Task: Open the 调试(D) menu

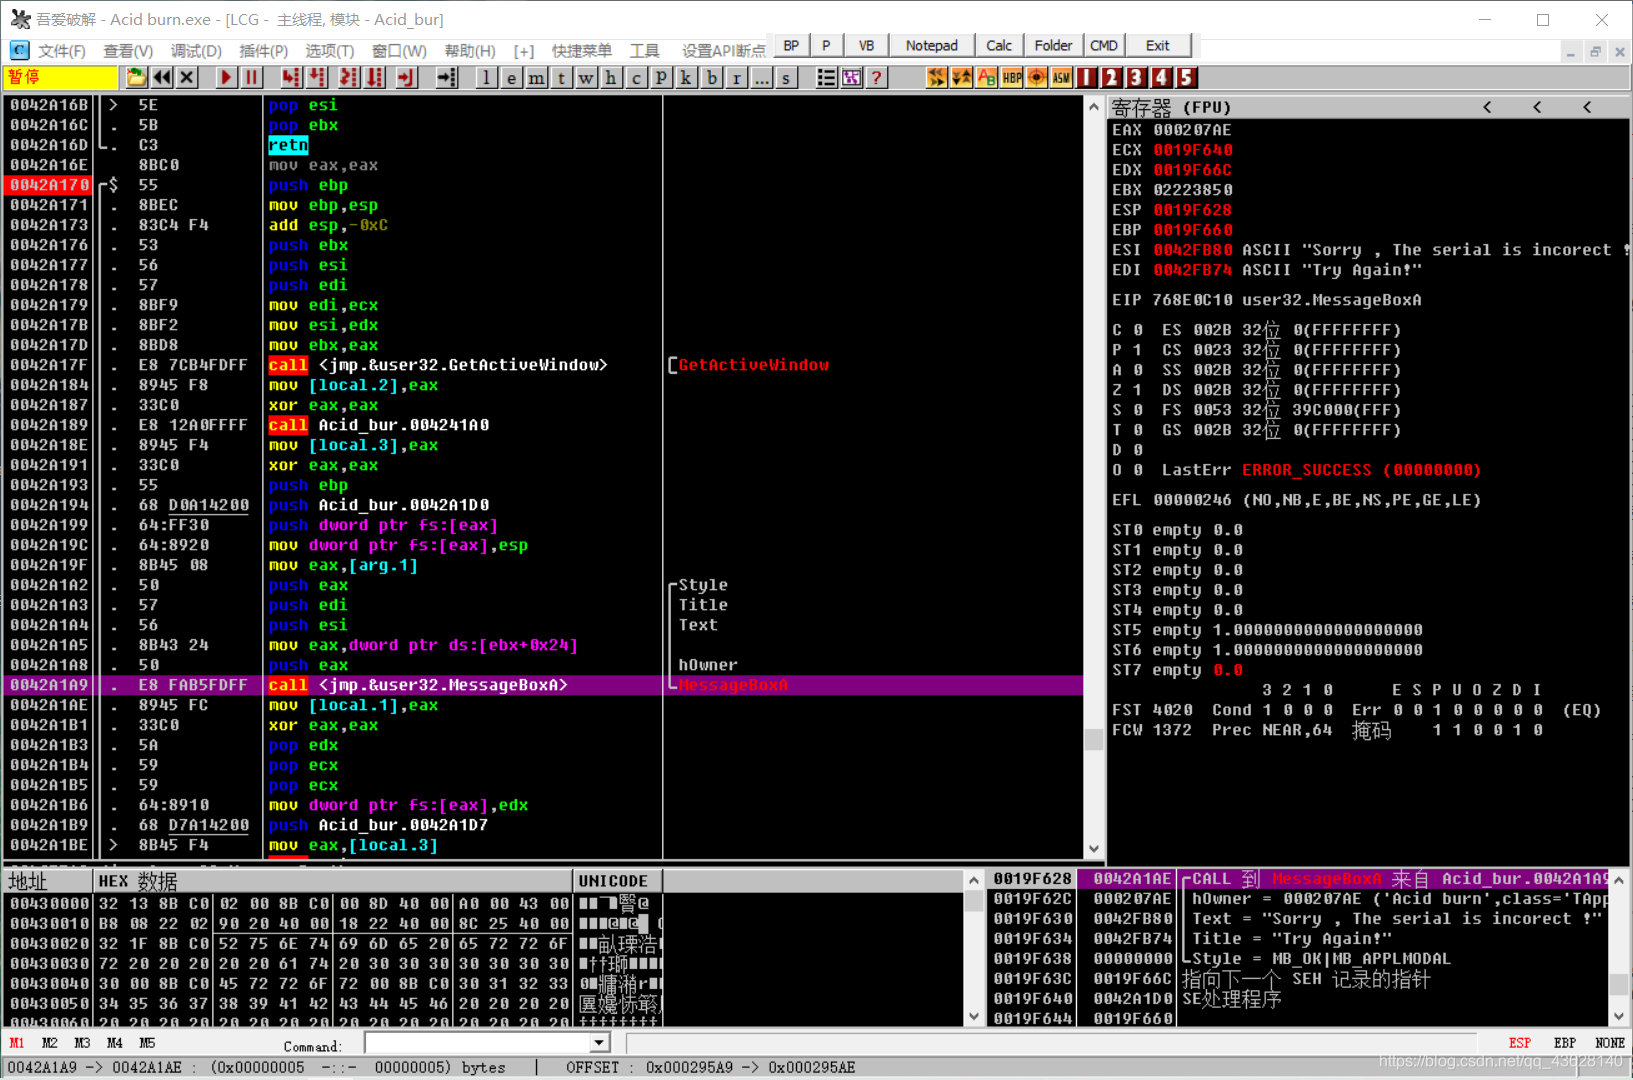Action: (196, 50)
